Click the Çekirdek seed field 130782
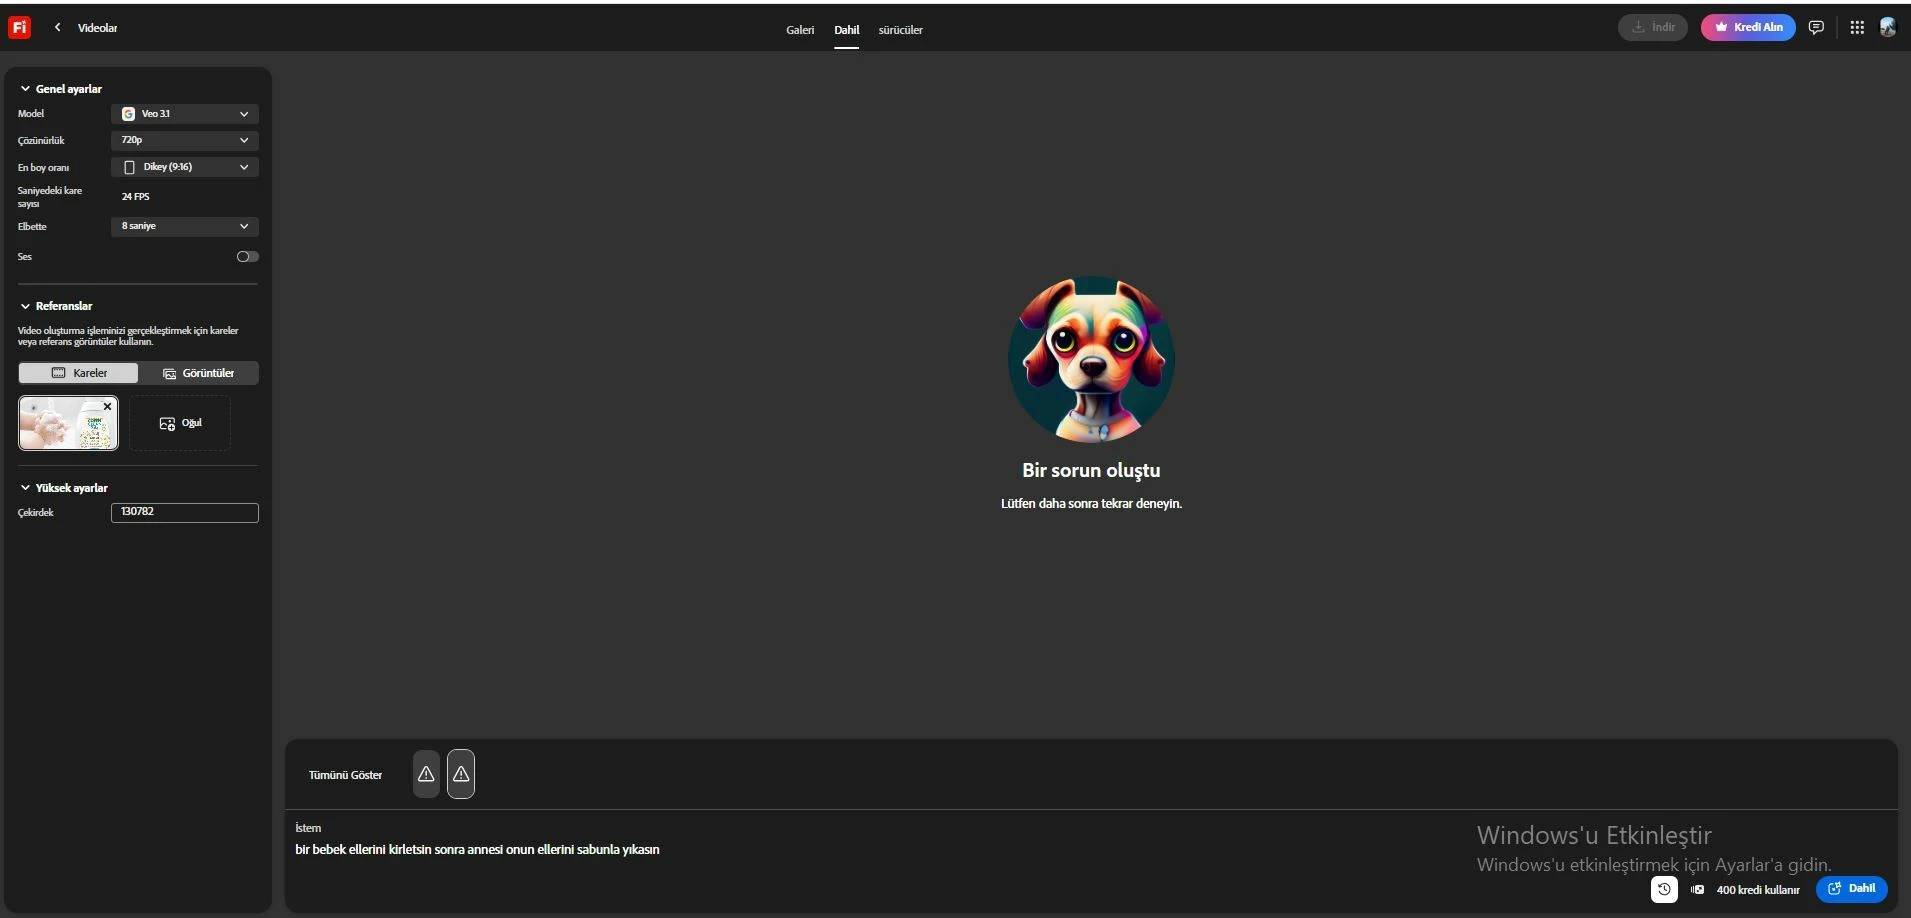The width and height of the screenshot is (1911, 918). 185,513
